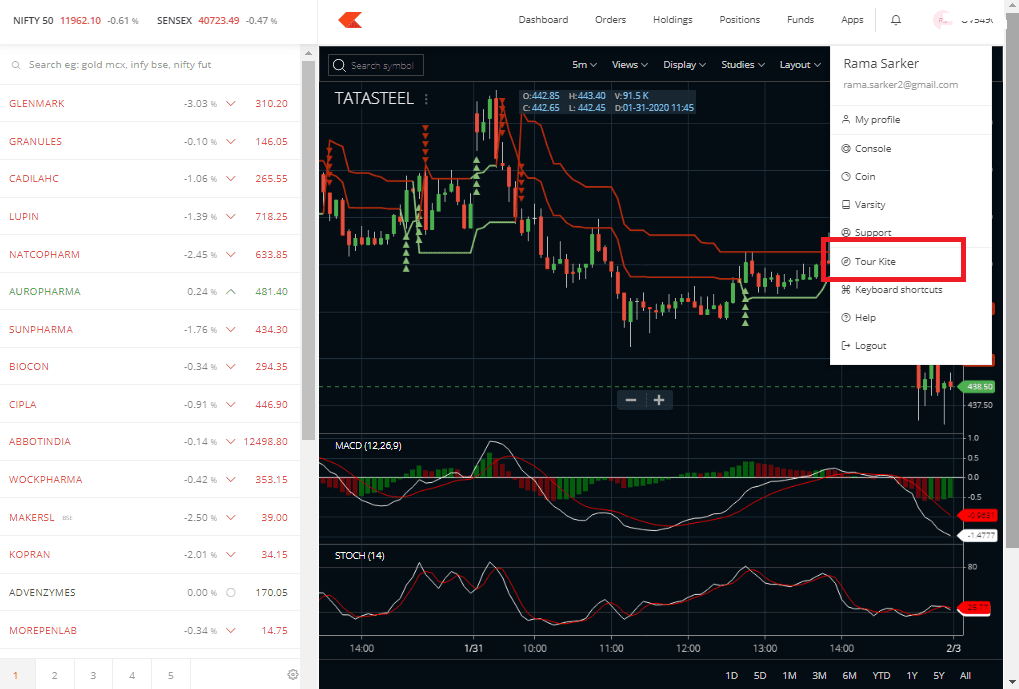Click the Support lifebuoy icon
The image size is (1019, 689).
(845, 232)
